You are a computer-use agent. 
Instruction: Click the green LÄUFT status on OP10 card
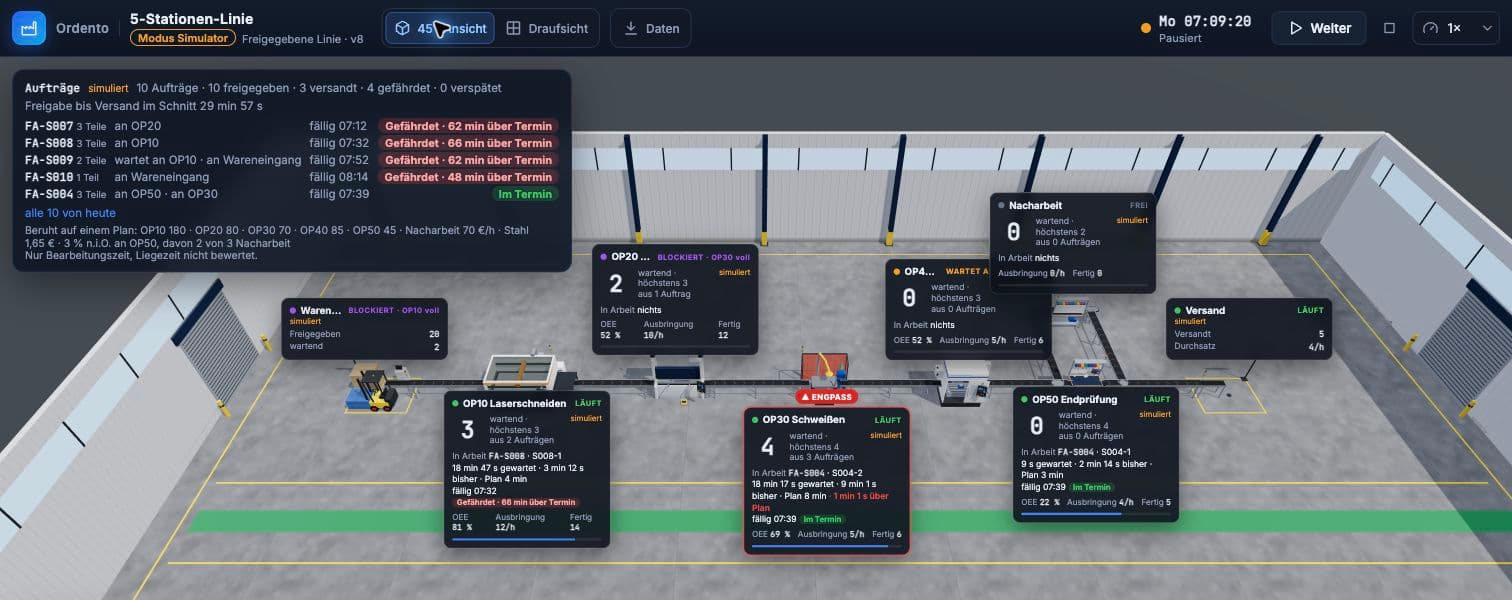click(x=588, y=403)
